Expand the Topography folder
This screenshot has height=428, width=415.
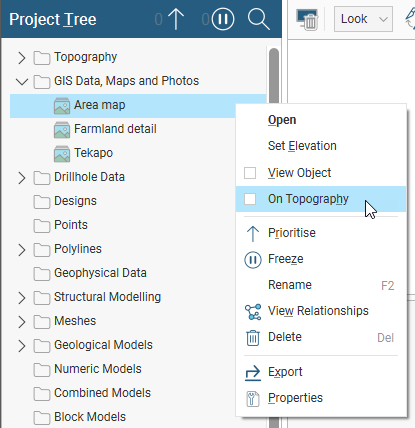(22, 58)
